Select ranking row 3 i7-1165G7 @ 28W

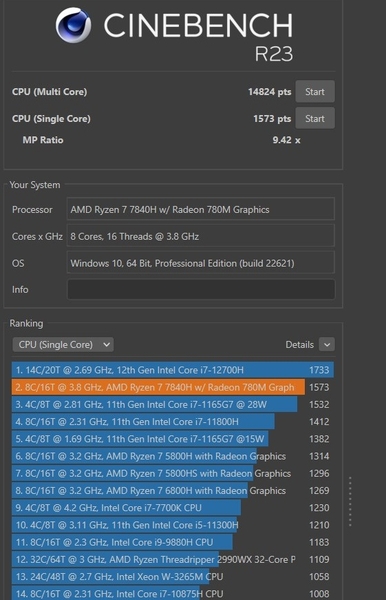pos(173,404)
